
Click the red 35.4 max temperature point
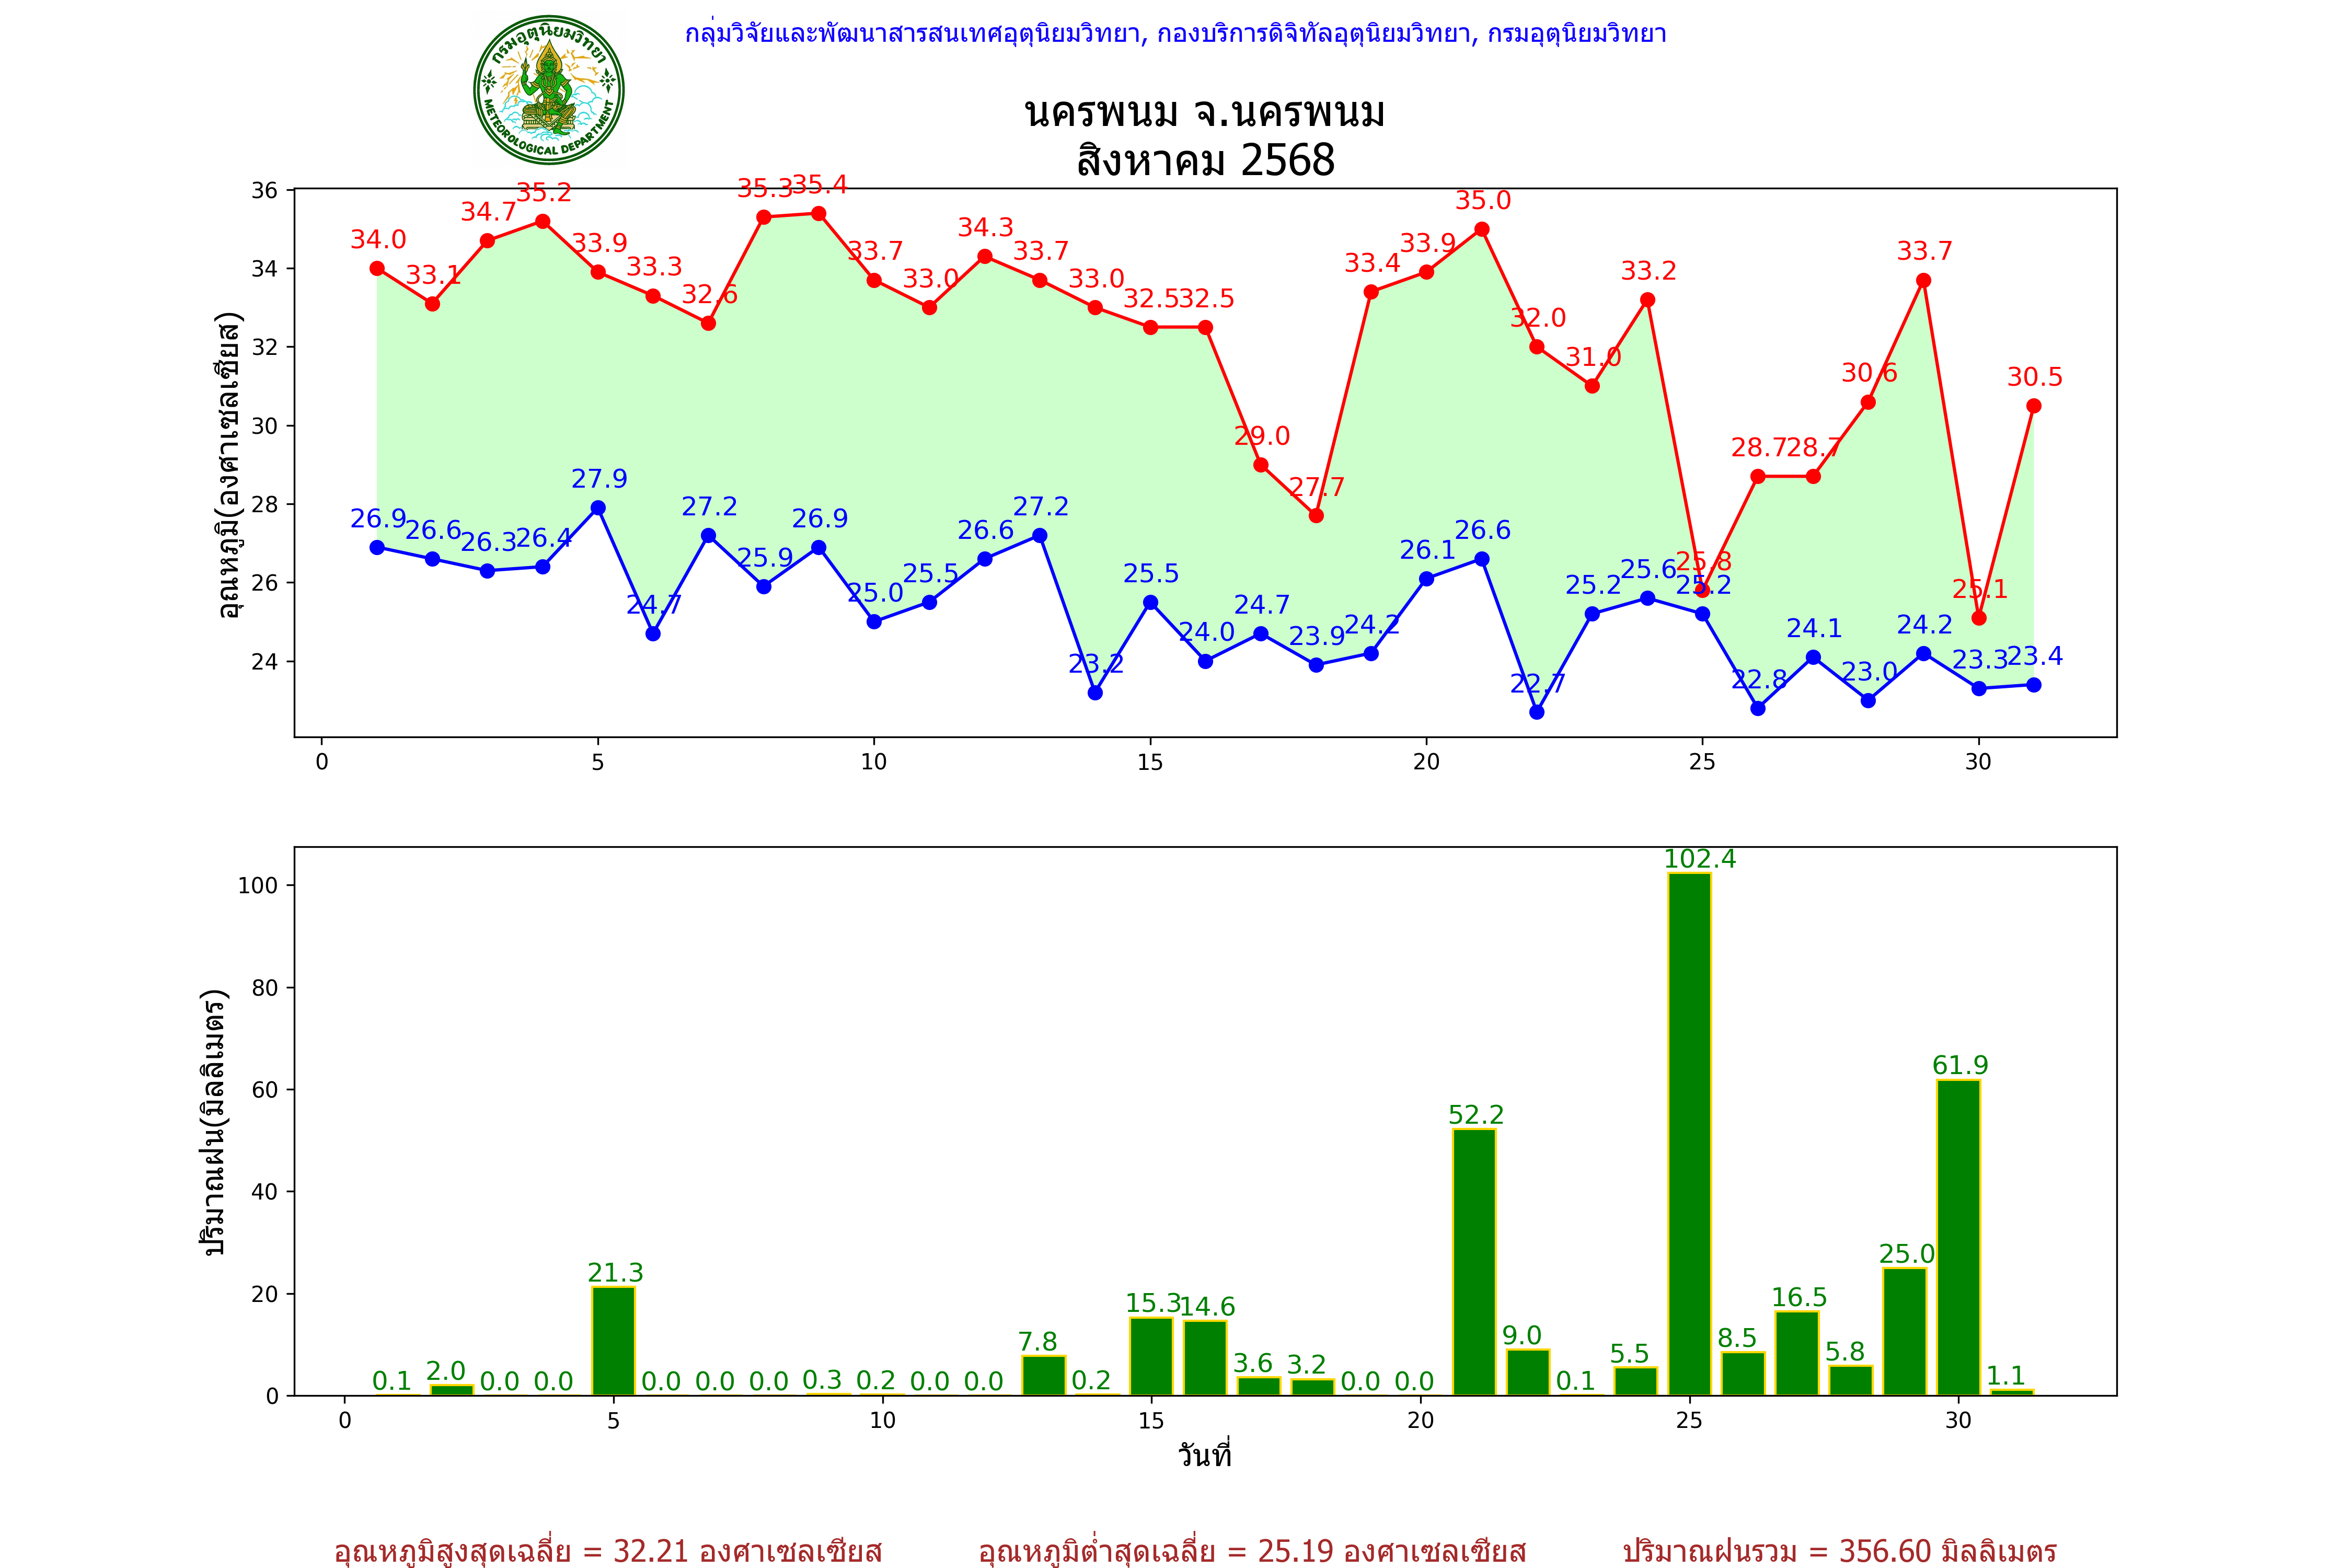click(819, 213)
